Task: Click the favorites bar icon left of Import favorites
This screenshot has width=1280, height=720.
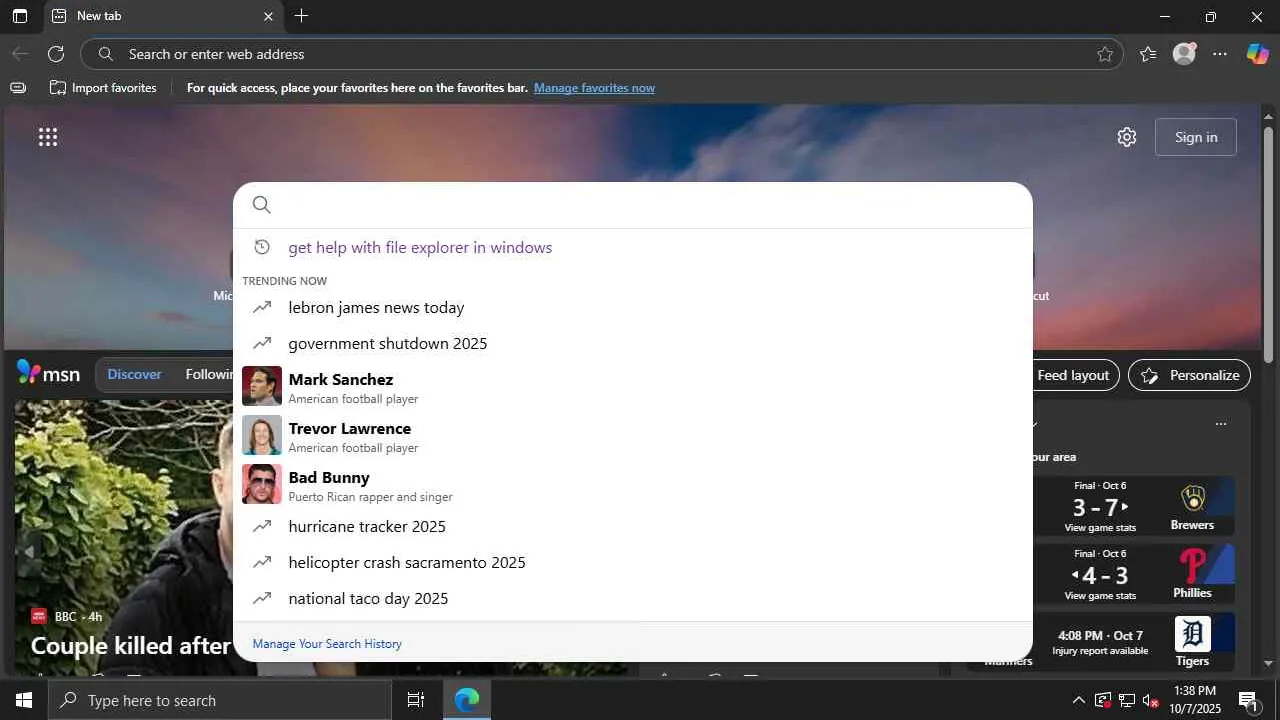Action: tap(18, 88)
